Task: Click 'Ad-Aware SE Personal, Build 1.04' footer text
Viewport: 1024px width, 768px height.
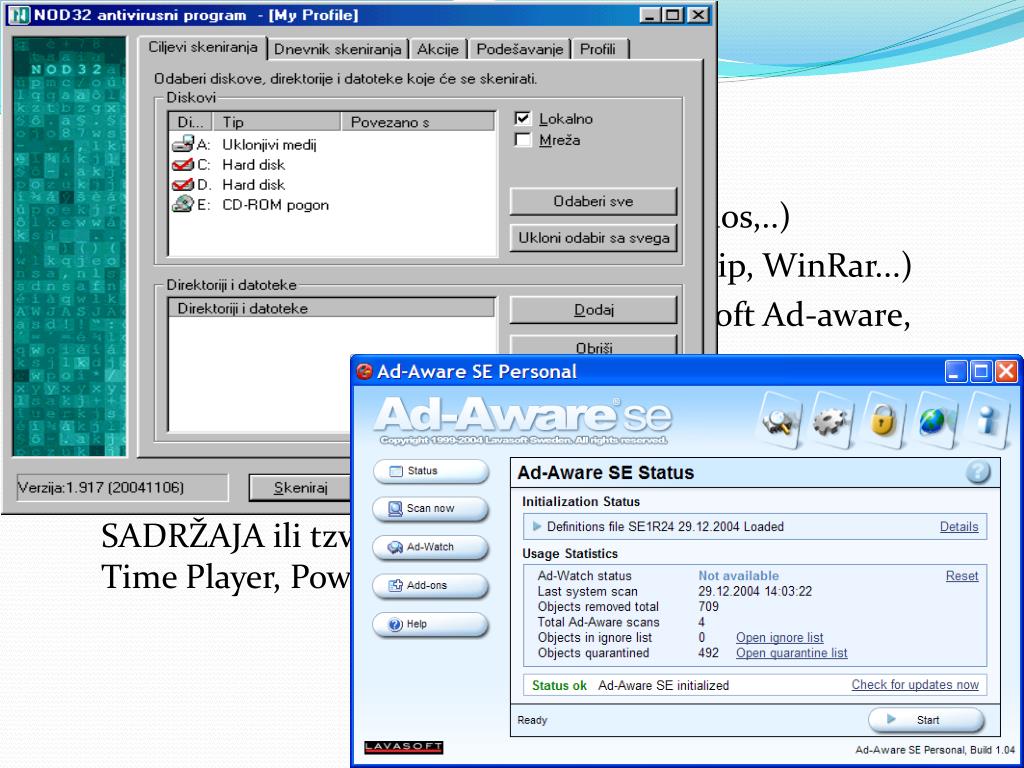Action: [x=935, y=750]
